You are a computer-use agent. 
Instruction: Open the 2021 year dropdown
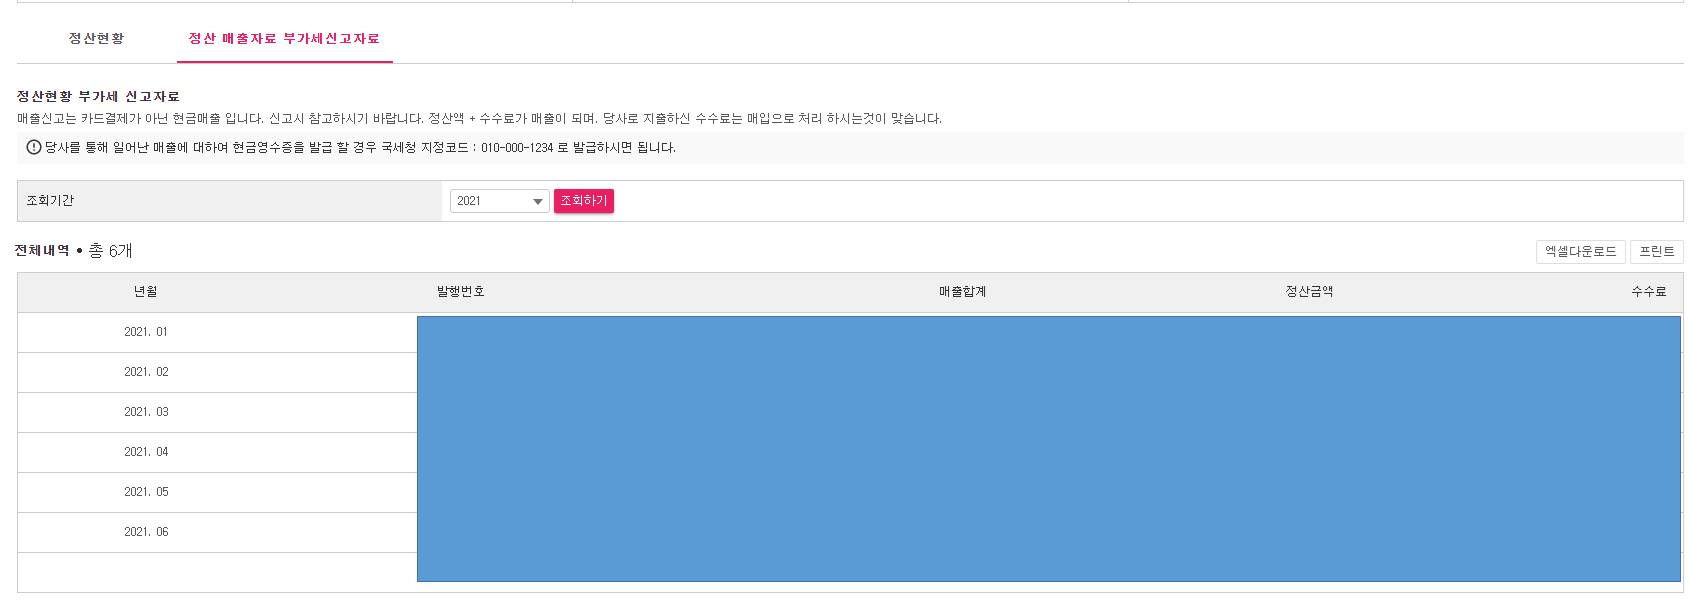[499, 201]
